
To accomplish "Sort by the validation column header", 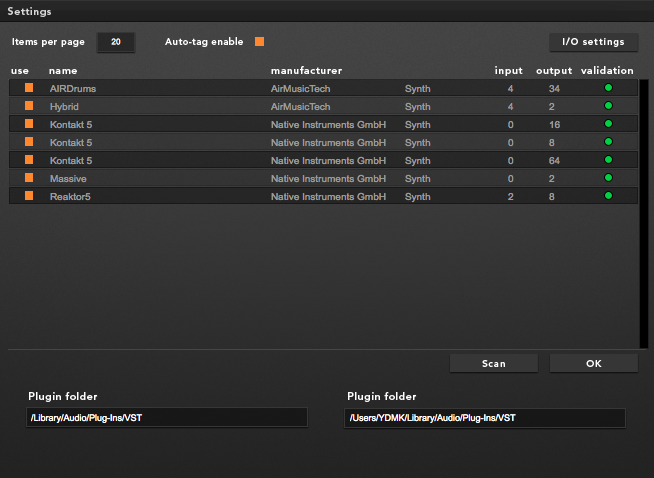I will click(x=607, y=70).
